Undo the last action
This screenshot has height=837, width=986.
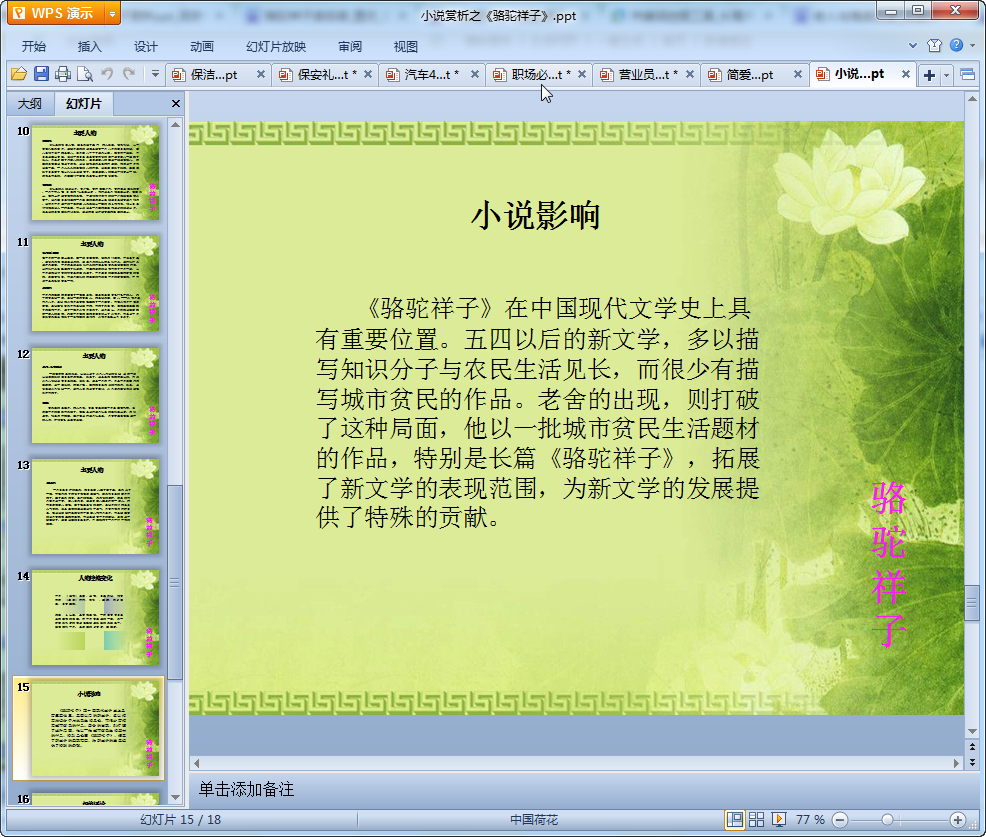coord(107,74)
